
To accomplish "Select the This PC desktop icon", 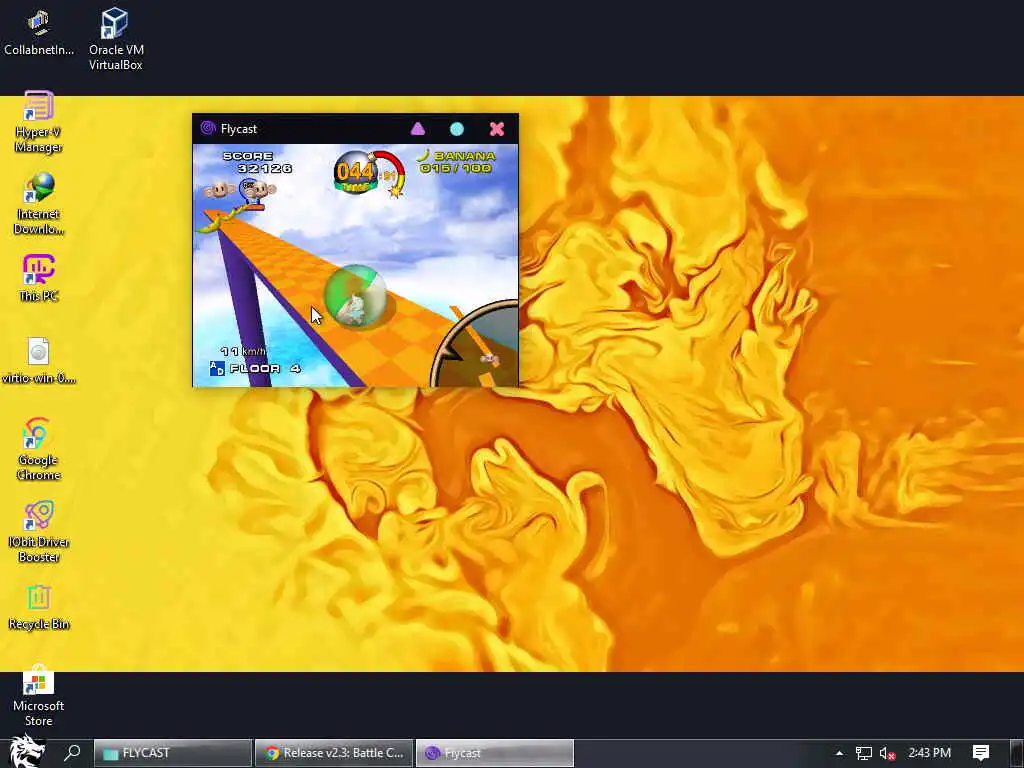I will (x=39, y=278).
